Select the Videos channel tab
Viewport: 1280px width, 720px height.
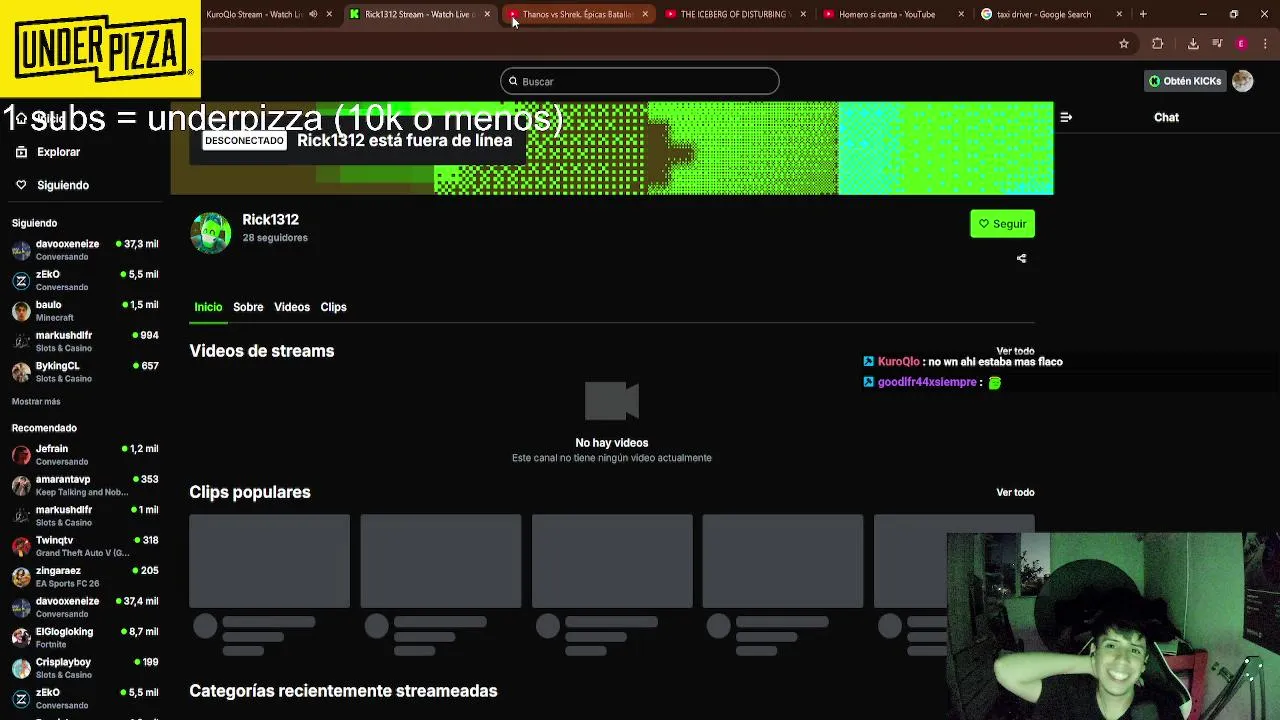click(x=292, y=307)
